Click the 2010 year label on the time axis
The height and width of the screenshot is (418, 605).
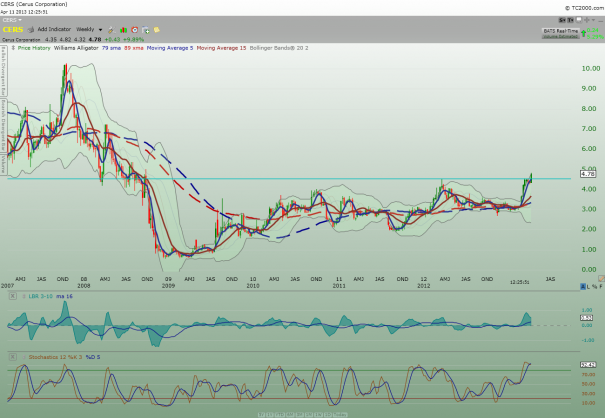(x=253, y=286)
